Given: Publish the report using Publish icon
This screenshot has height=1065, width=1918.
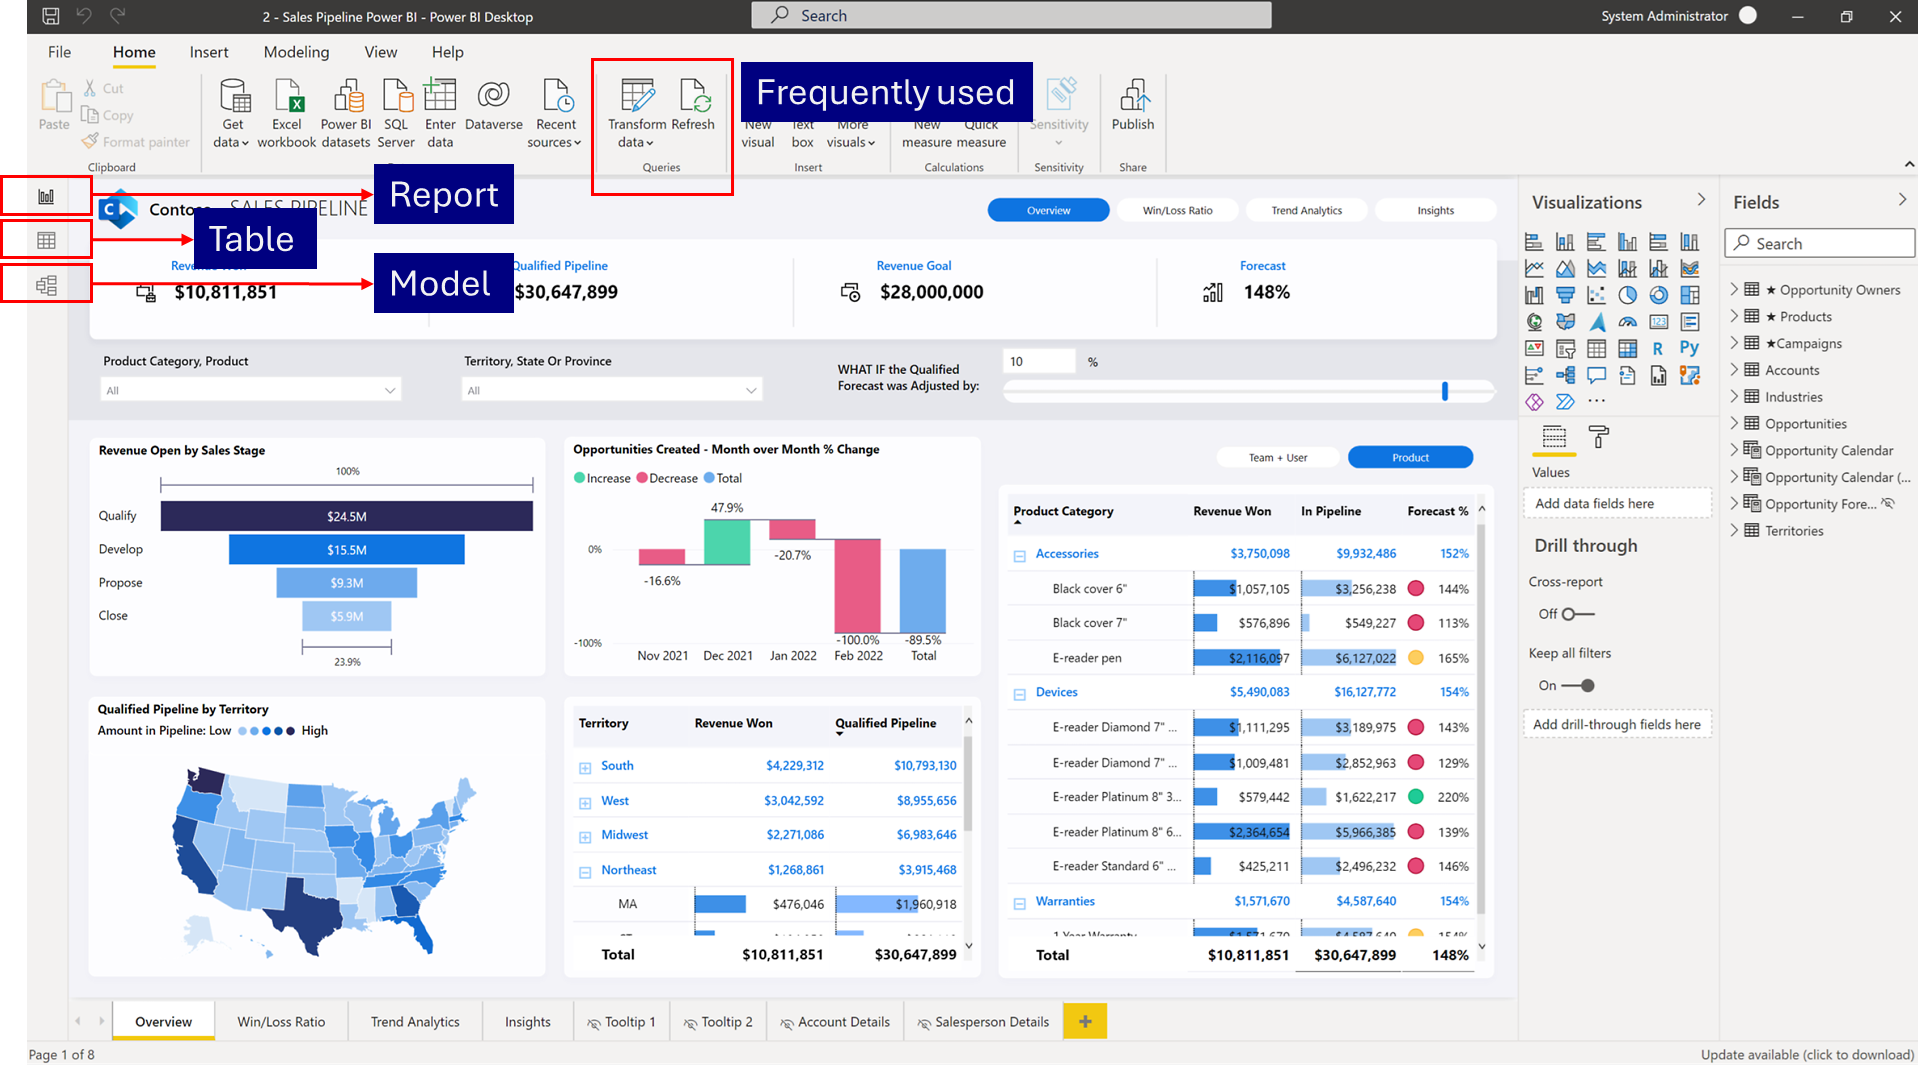Looking at the screenshot, I should 1133,104.
